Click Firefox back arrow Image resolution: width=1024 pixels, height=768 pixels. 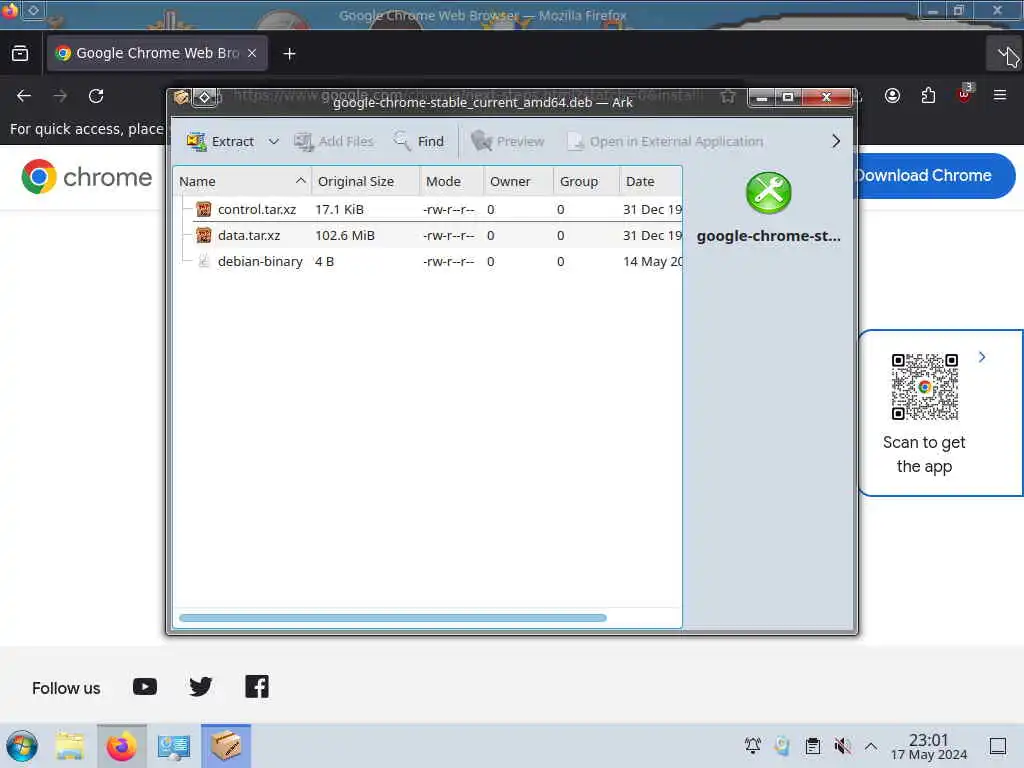tap(24, 96)
